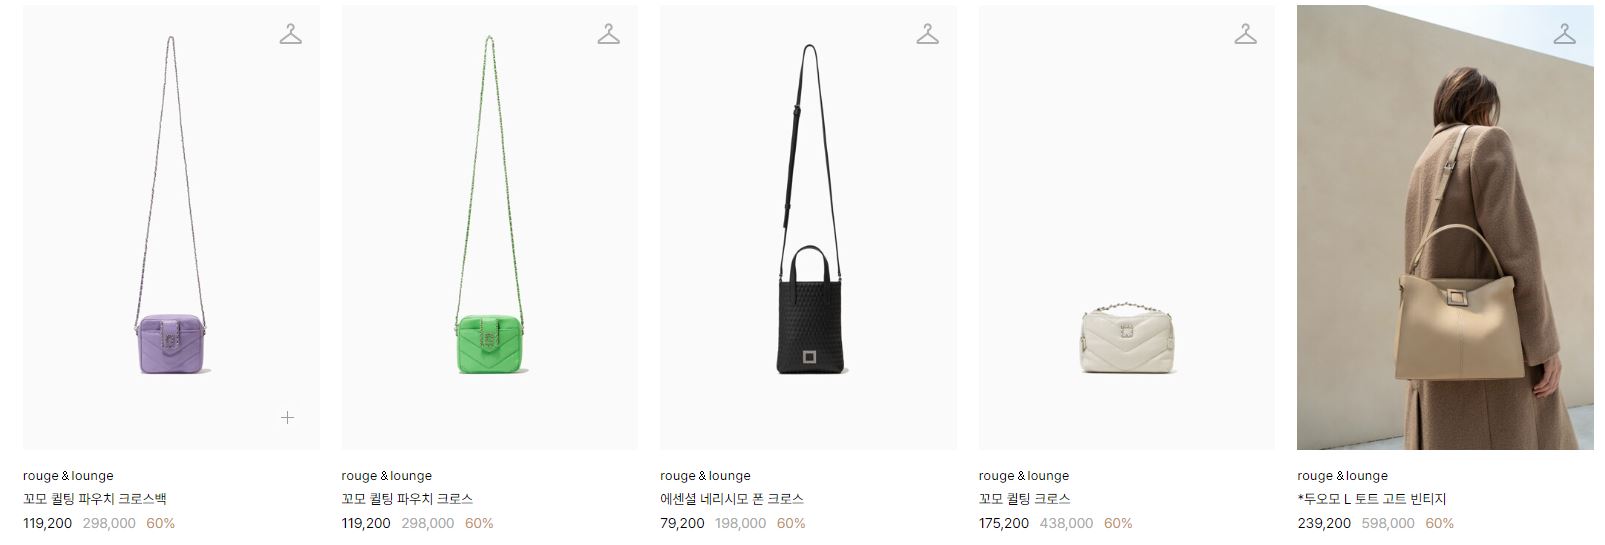The image size is (1605, 545).
Task: Open black woven phone bag image
Action: 808,227
